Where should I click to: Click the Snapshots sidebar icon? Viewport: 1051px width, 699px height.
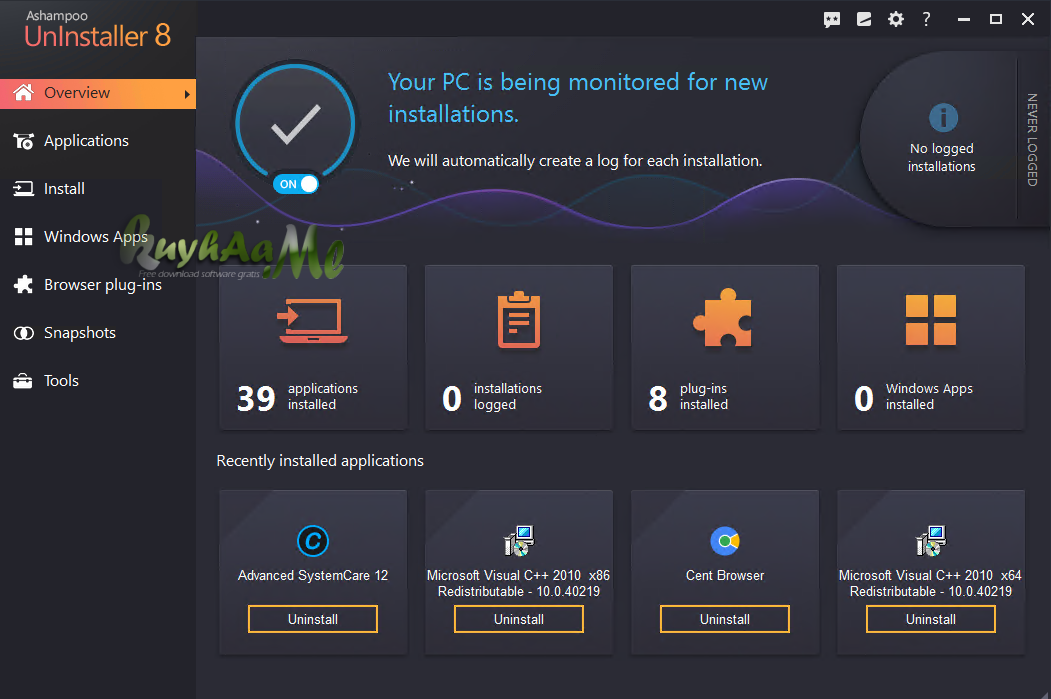point(23,333)
